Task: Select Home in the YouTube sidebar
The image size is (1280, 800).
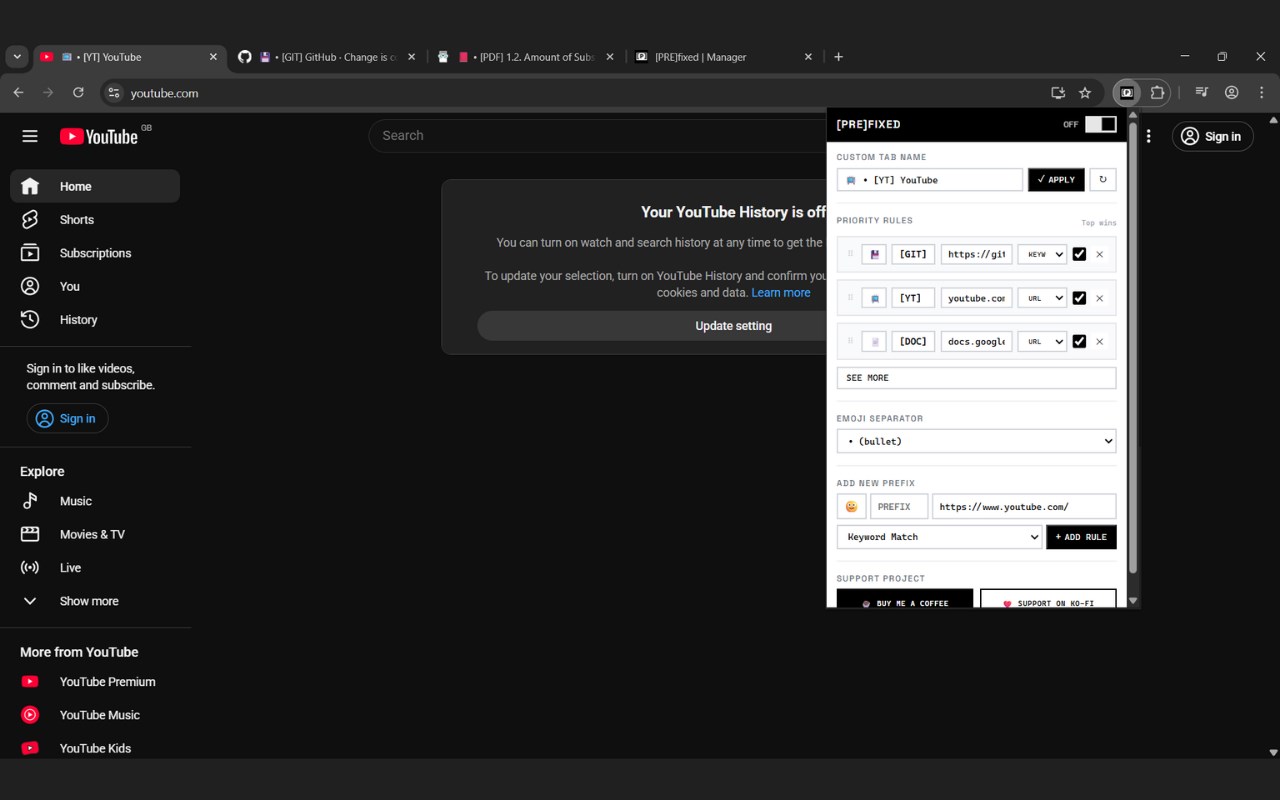Action: (x=95, y=186)
